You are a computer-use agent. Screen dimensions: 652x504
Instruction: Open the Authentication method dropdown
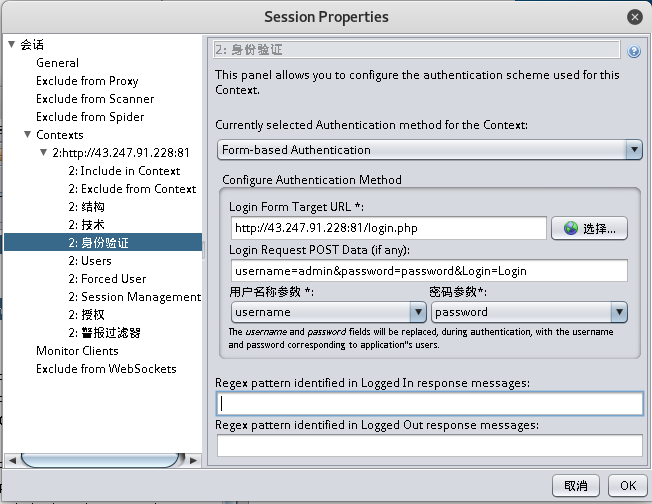click(x=634, y=150)
